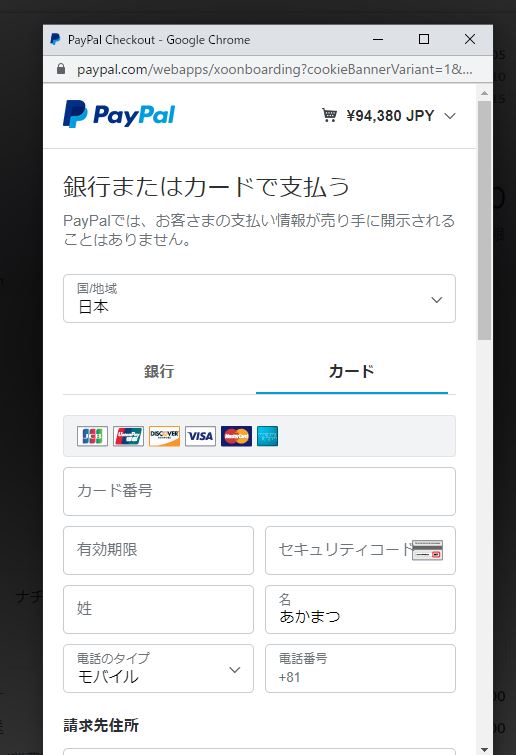Open the 電話のタイプ dropdown
Viewport: 516px width, 755px height.
[158, 668]
